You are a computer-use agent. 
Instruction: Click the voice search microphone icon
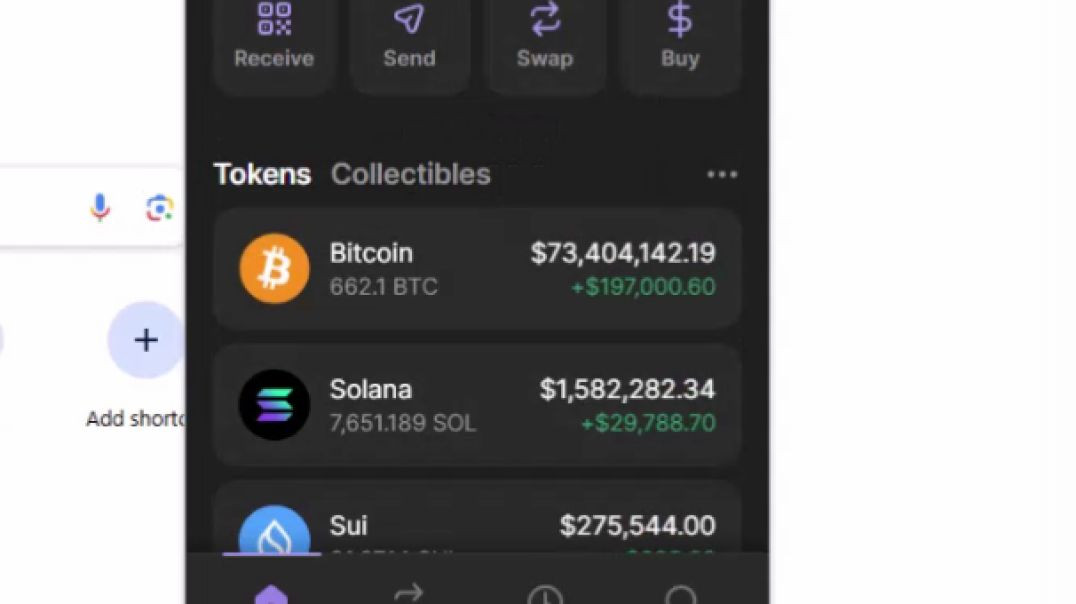pos(99,207)
